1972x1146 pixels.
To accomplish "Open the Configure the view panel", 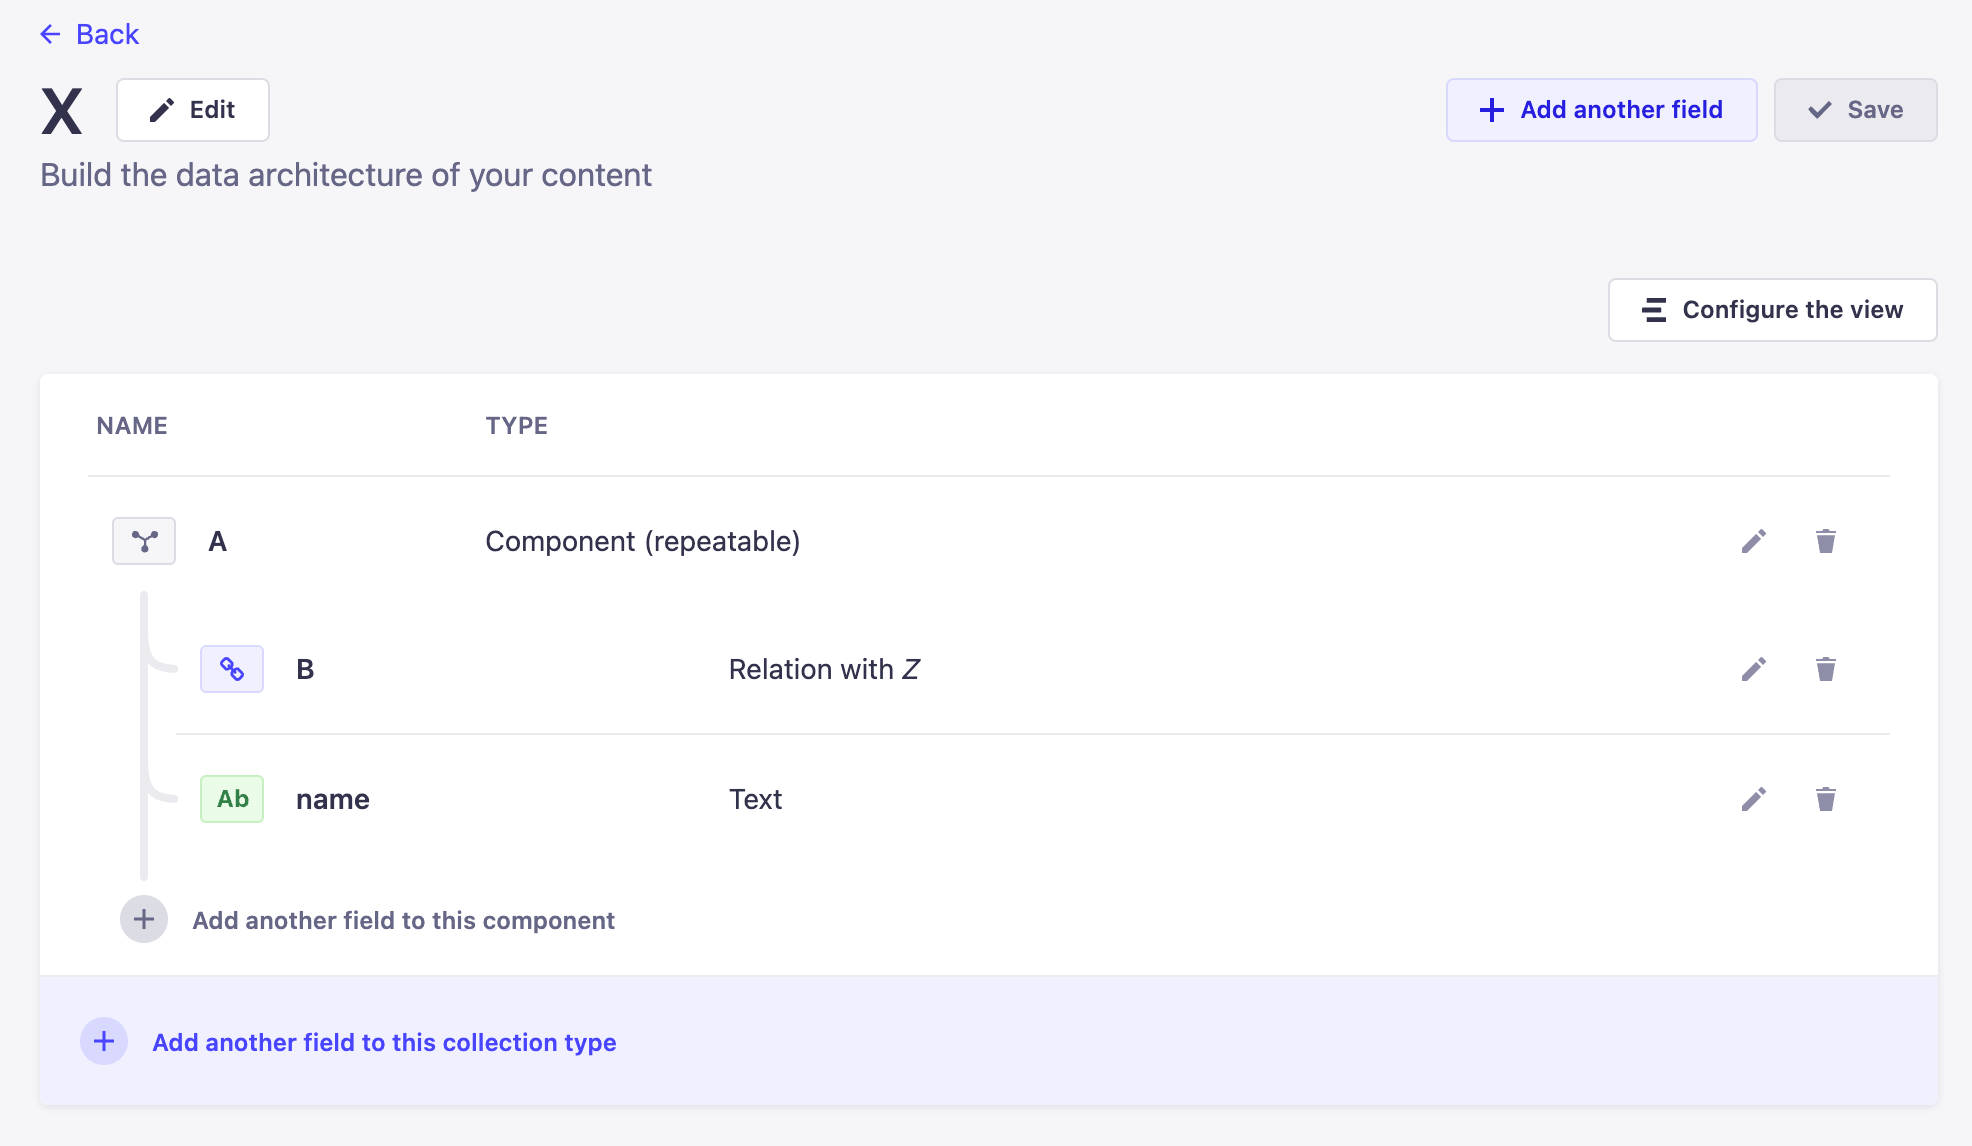I will tap(1771, 310).
